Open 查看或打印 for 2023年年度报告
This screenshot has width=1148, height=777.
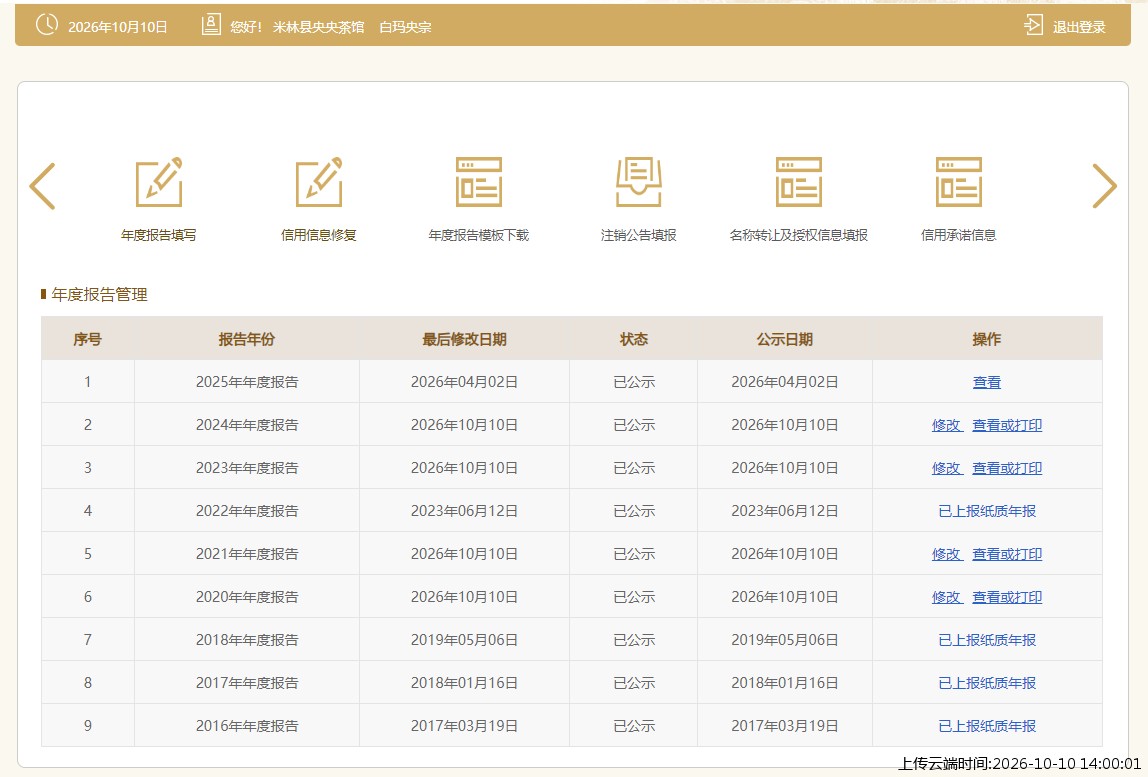coord(1007,468)
